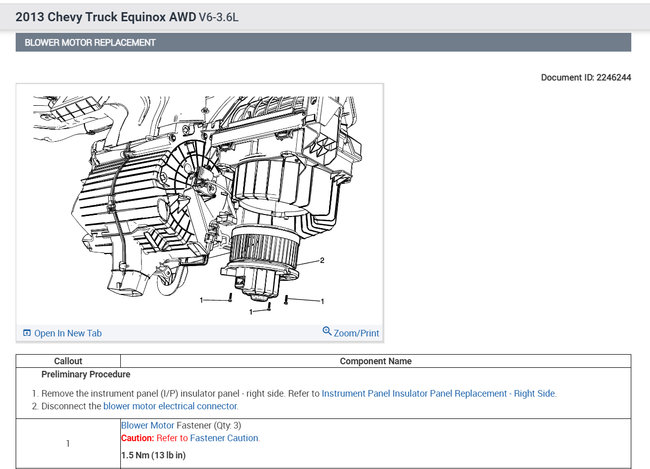Open Instrument Panel Insulator Panel Replacement link
The height and width of the screenshot is (469, 650).
point(438,394)
